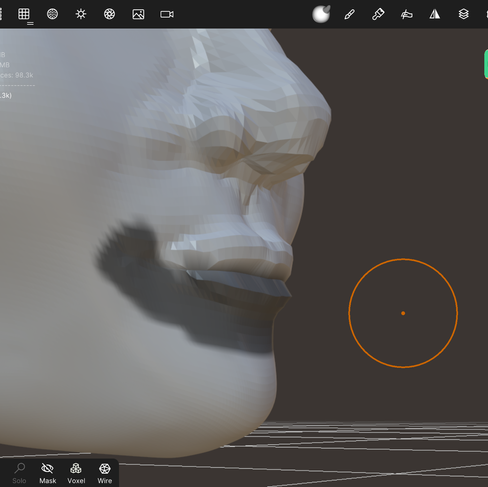Click the 98.3k faces count text
The height and width of the screenshot is (487, 488).
point(16,75)
